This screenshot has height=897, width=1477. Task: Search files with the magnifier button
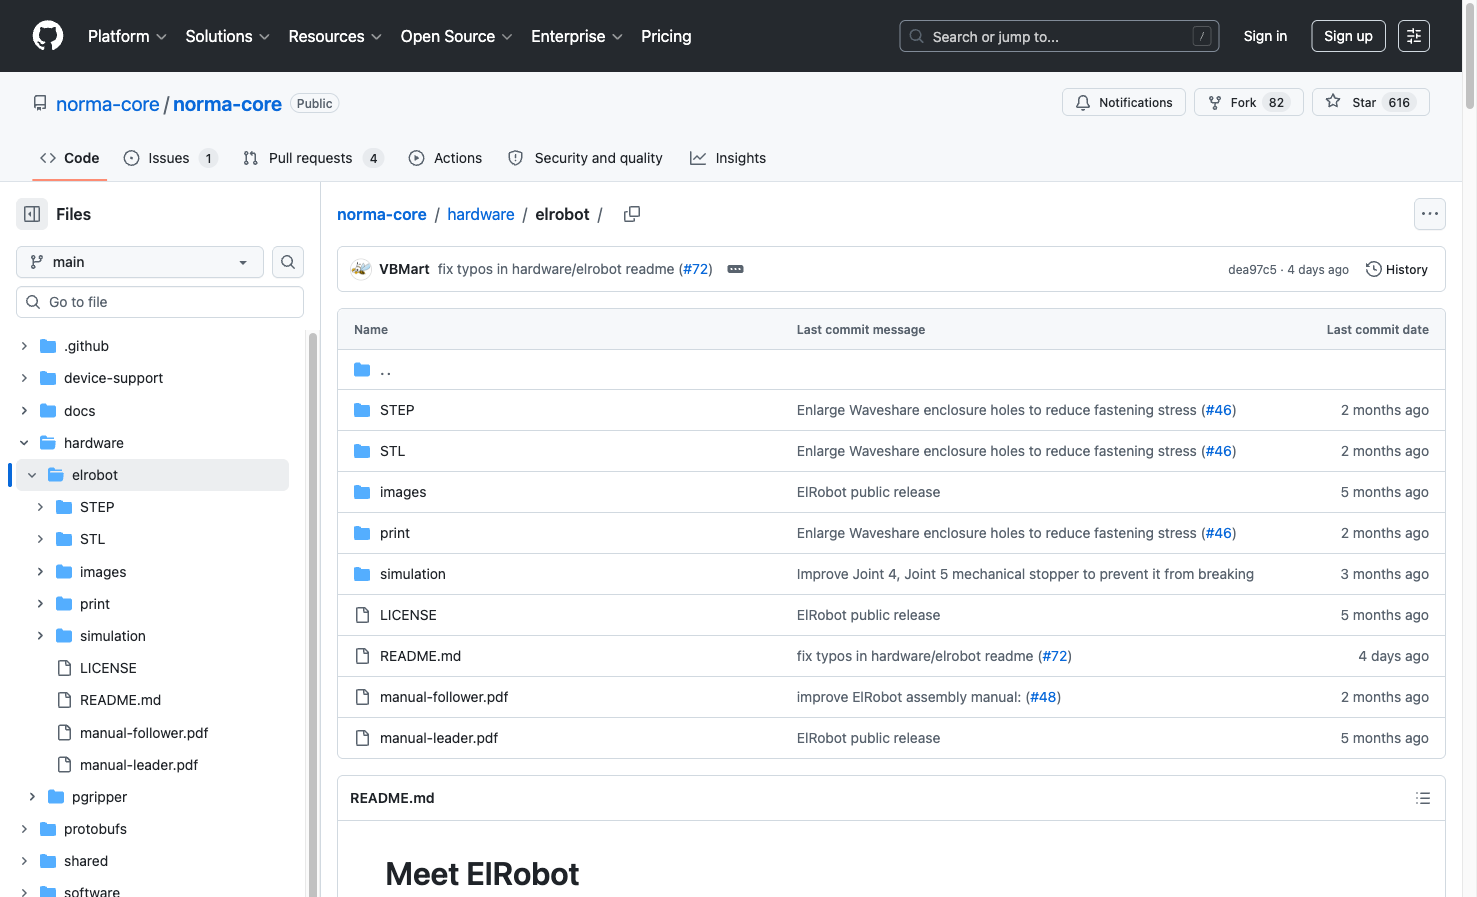[288, 262]
